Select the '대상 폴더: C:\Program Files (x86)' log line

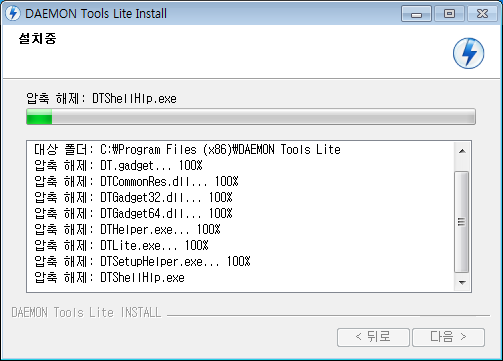click(187, 149)
